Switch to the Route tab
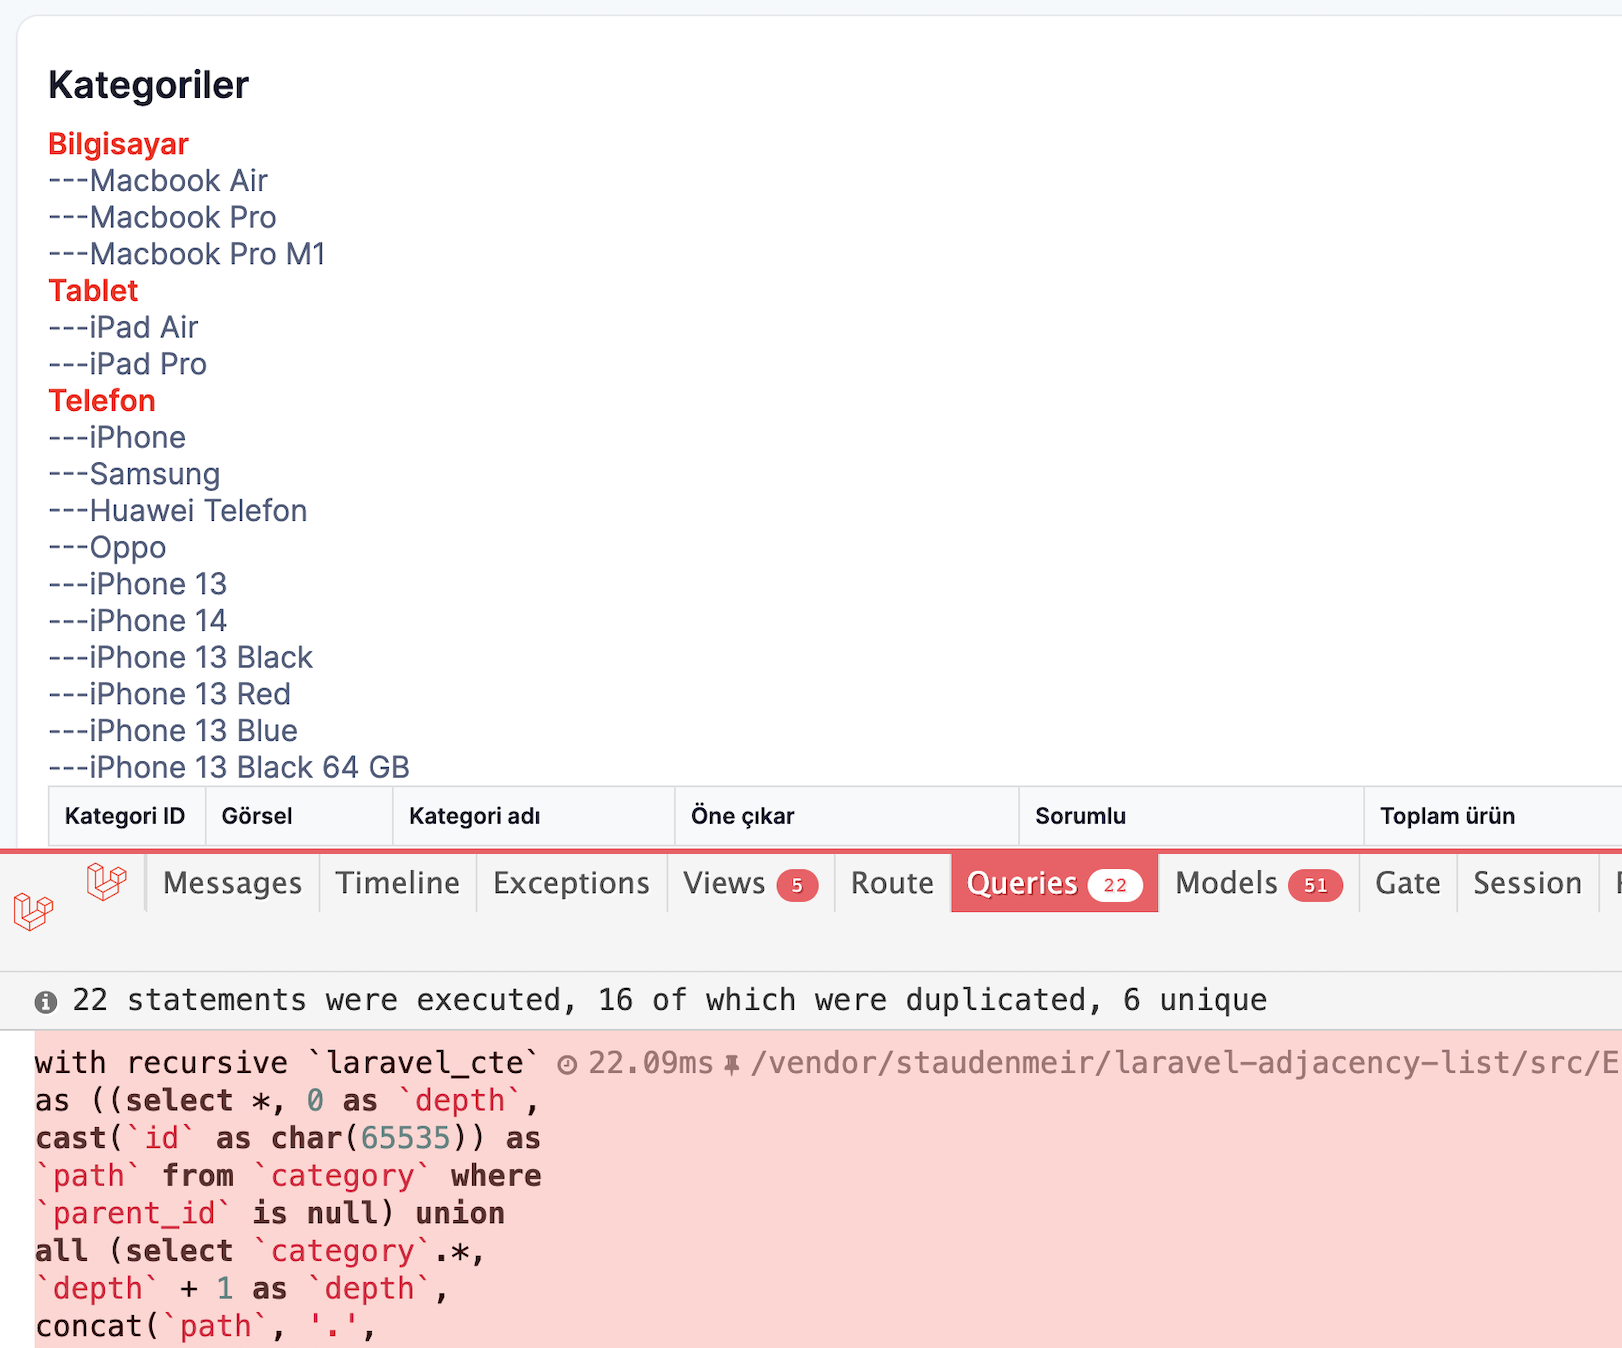The width and height of the screenshot is (1622, 1348). coord(892,883)
